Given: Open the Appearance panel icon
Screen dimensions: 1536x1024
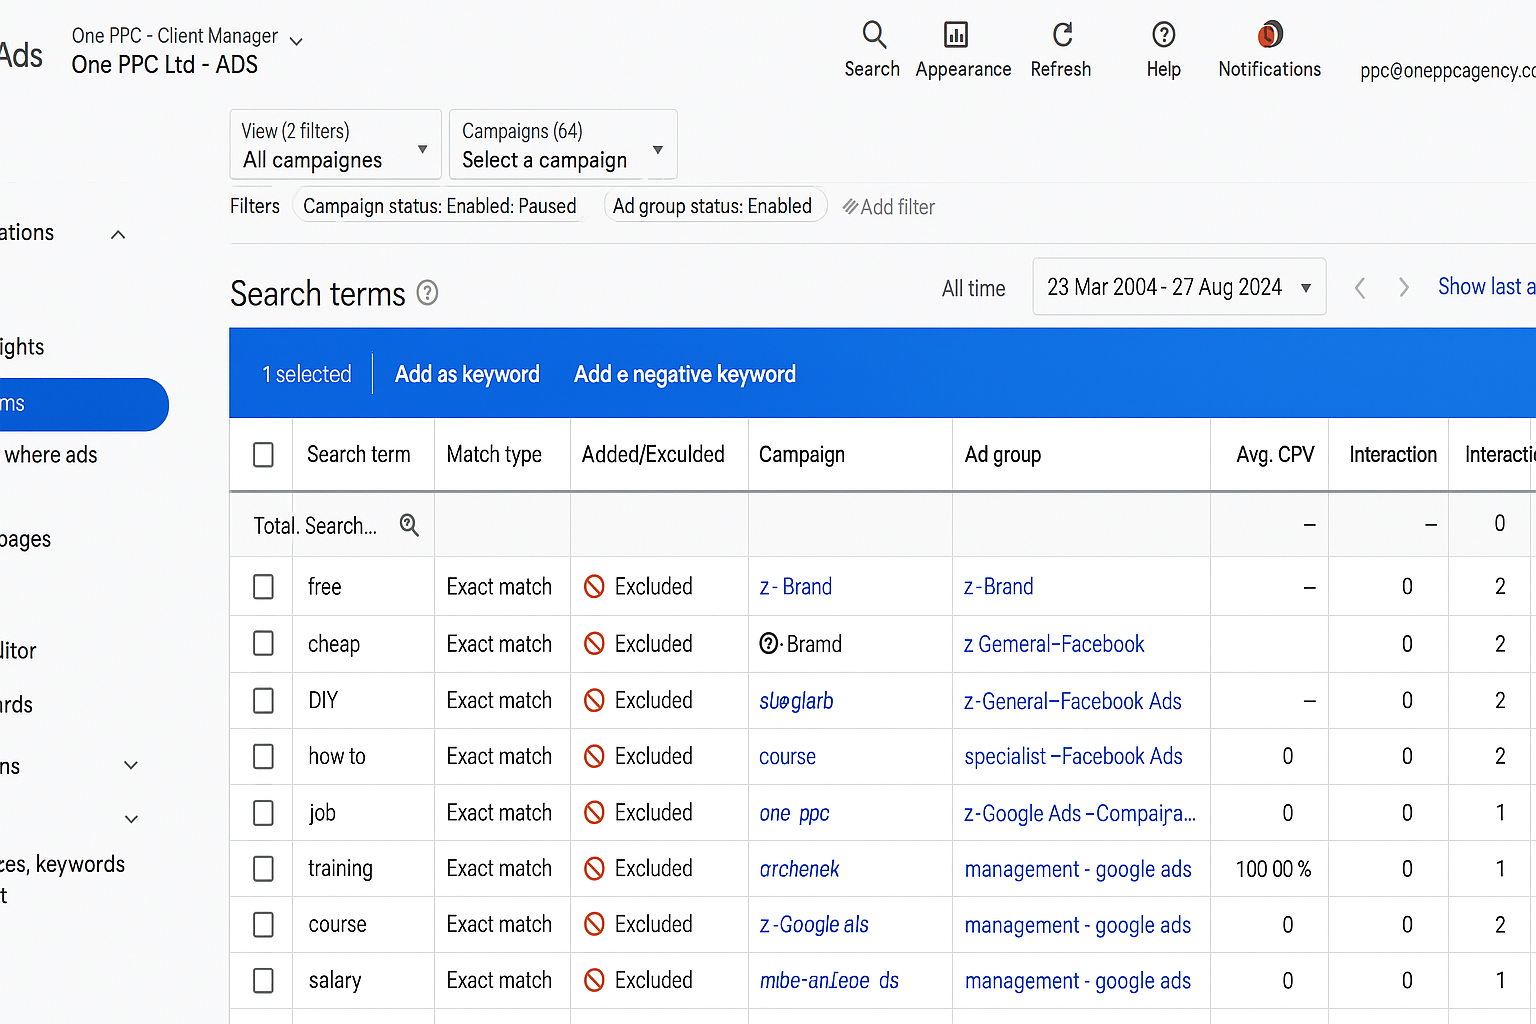Looking at the screenshot, I should (x=956, y=35).
